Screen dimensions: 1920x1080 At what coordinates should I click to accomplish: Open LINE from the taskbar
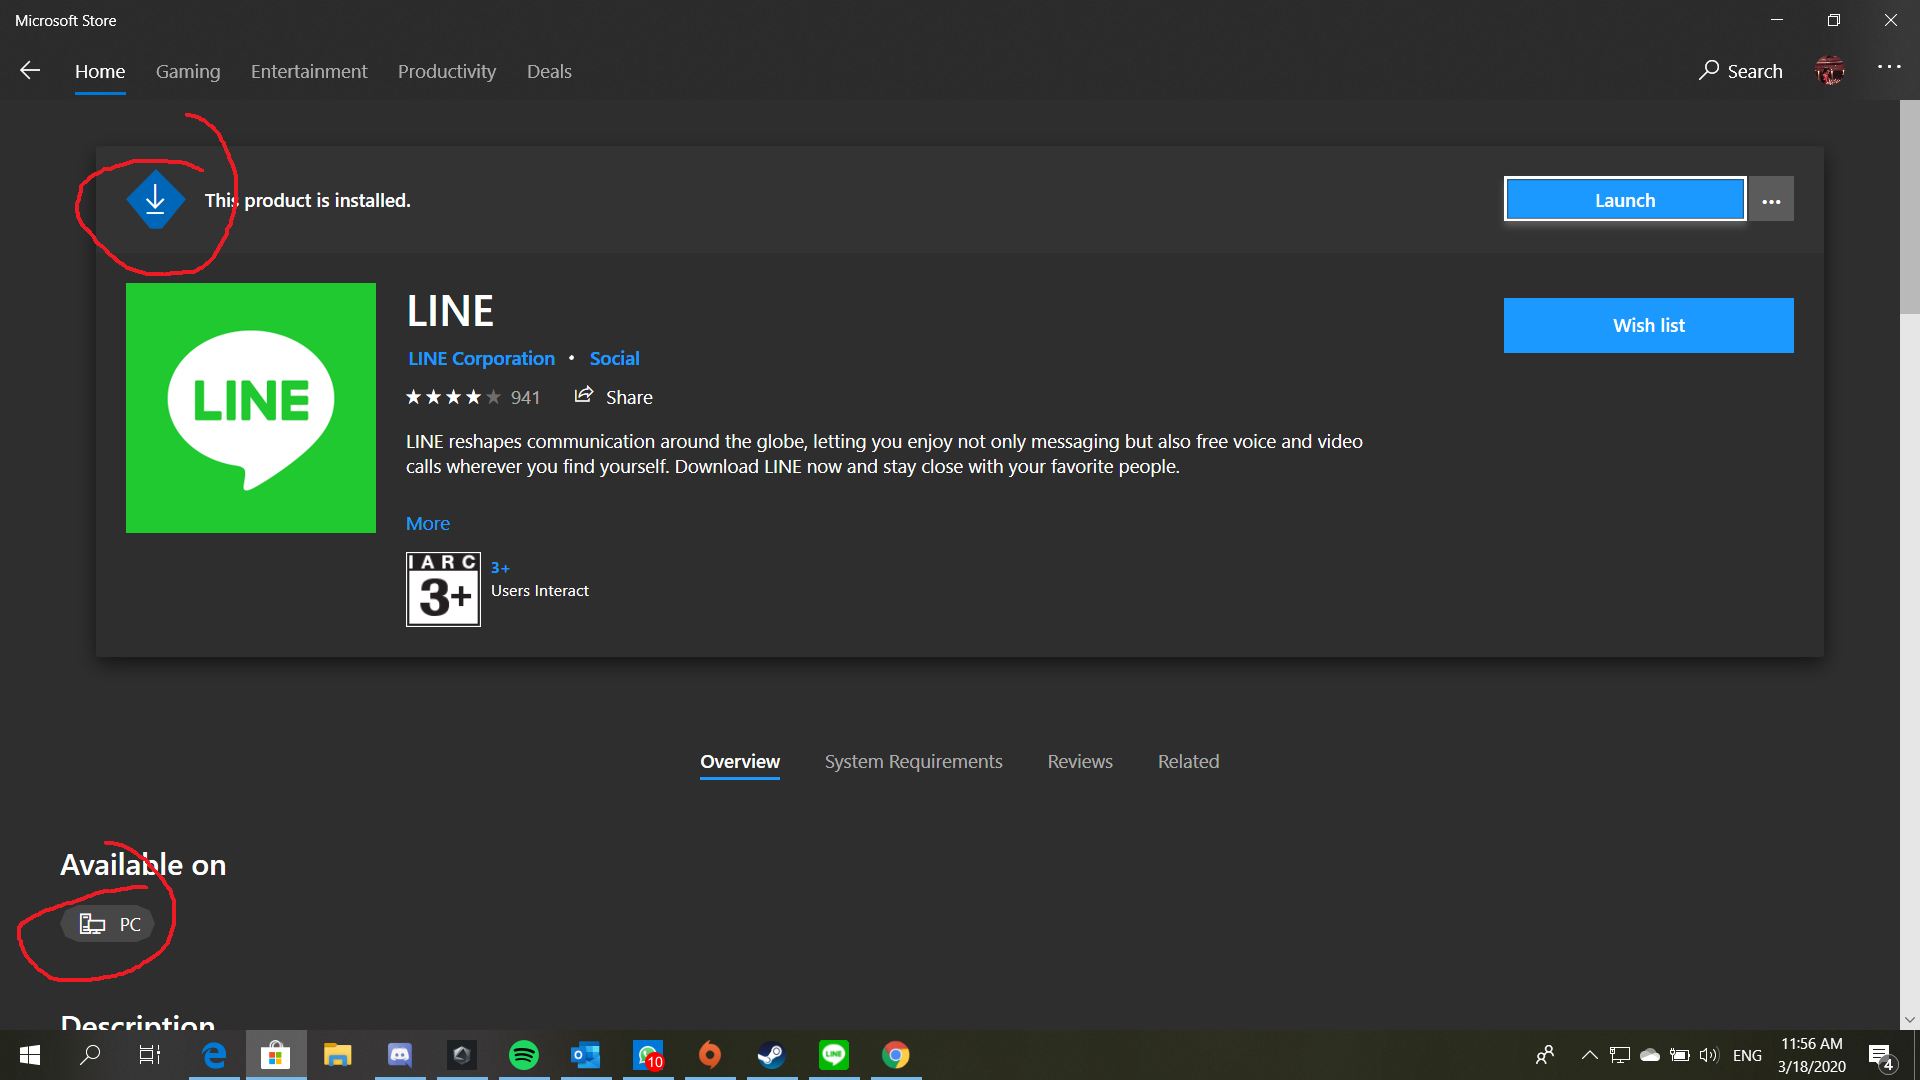pyautogui.click(x=834, y=1055)
